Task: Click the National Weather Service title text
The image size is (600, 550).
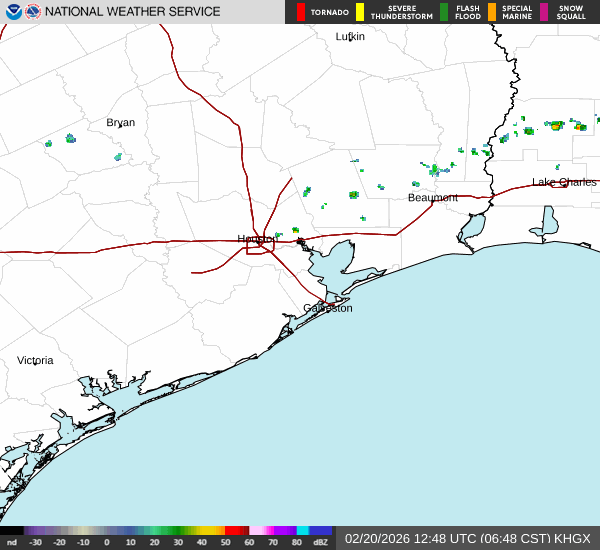Action: [x=133, y=12]
